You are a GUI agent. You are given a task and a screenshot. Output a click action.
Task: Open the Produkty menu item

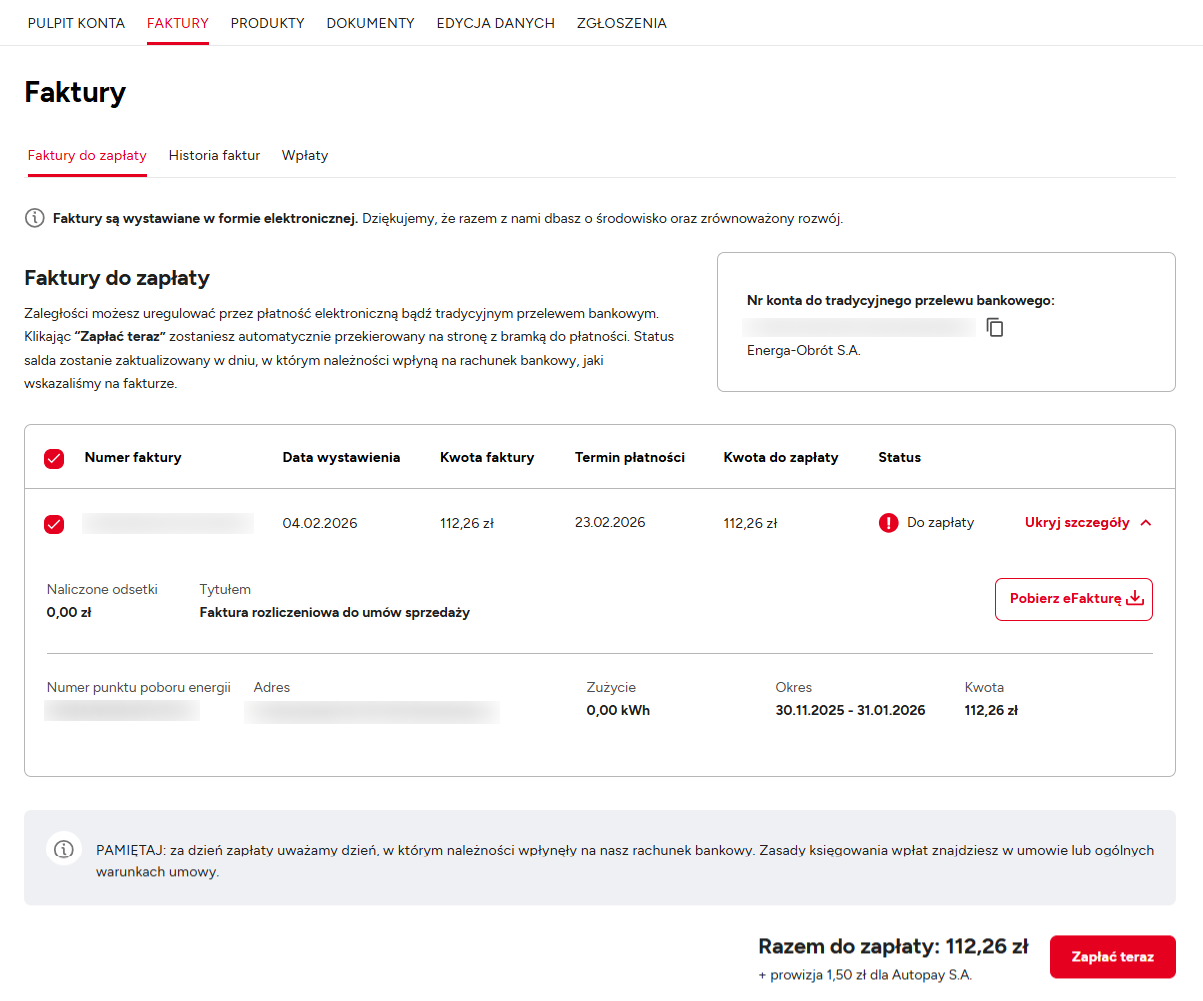pyautogui.click(x=267, y=23)
